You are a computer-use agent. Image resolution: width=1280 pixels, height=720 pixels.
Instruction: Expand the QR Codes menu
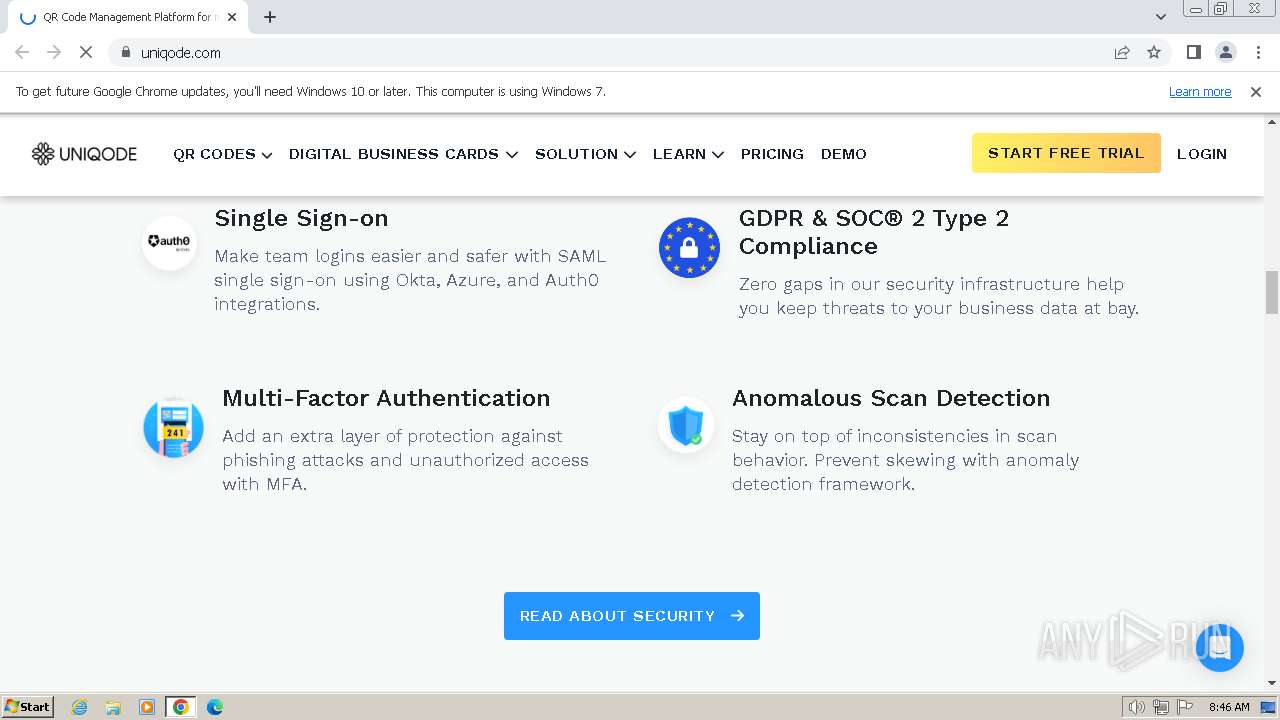tap(222, 154)
